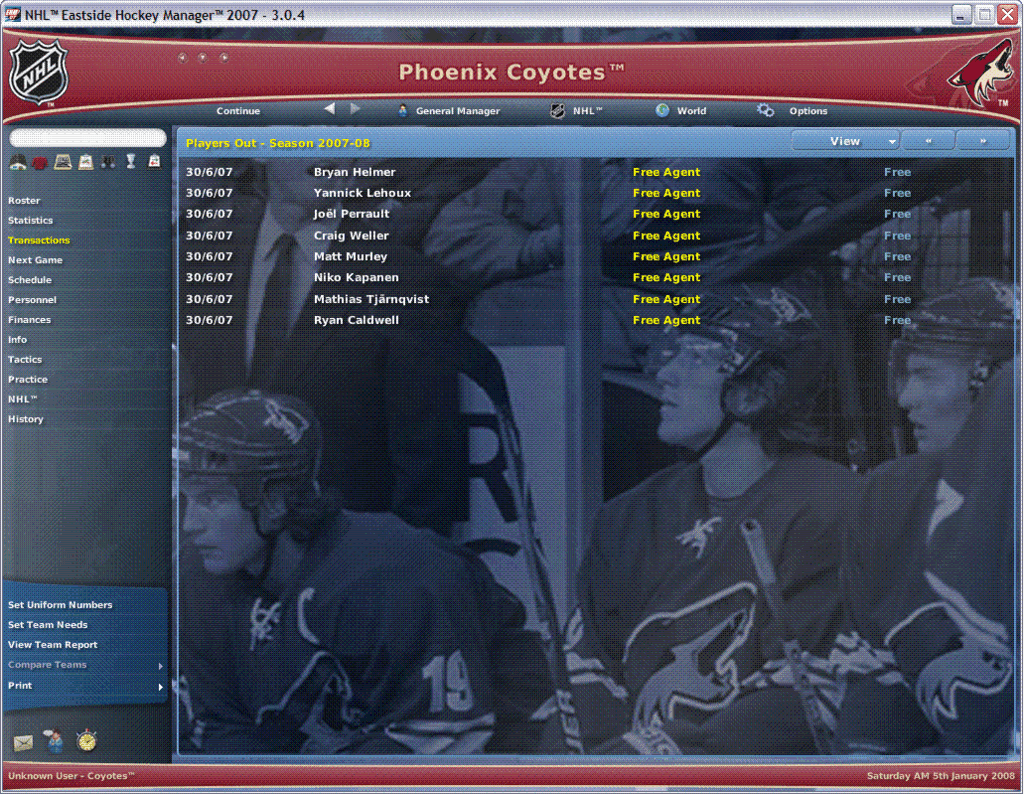Click Set Team Needs
The width and height of the screenshot is (1024, 794).
click(x=48, y=625)
